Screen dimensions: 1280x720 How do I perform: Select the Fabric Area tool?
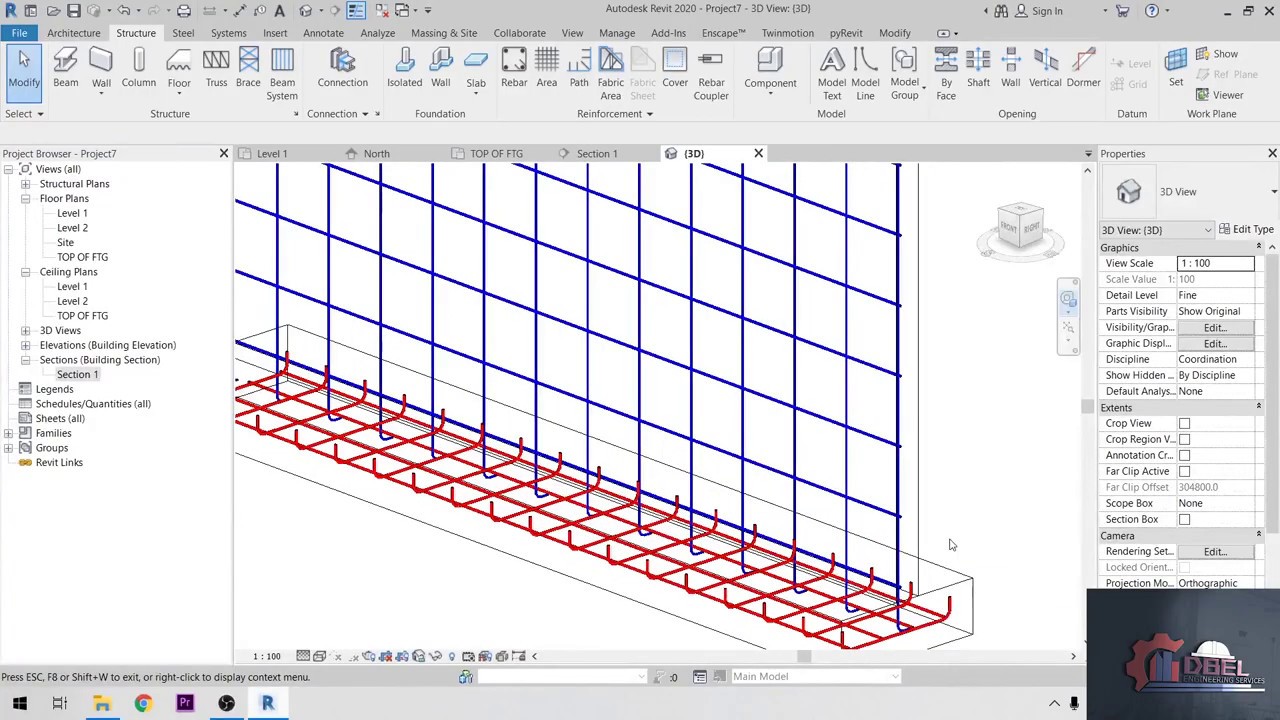pos(610,75)
